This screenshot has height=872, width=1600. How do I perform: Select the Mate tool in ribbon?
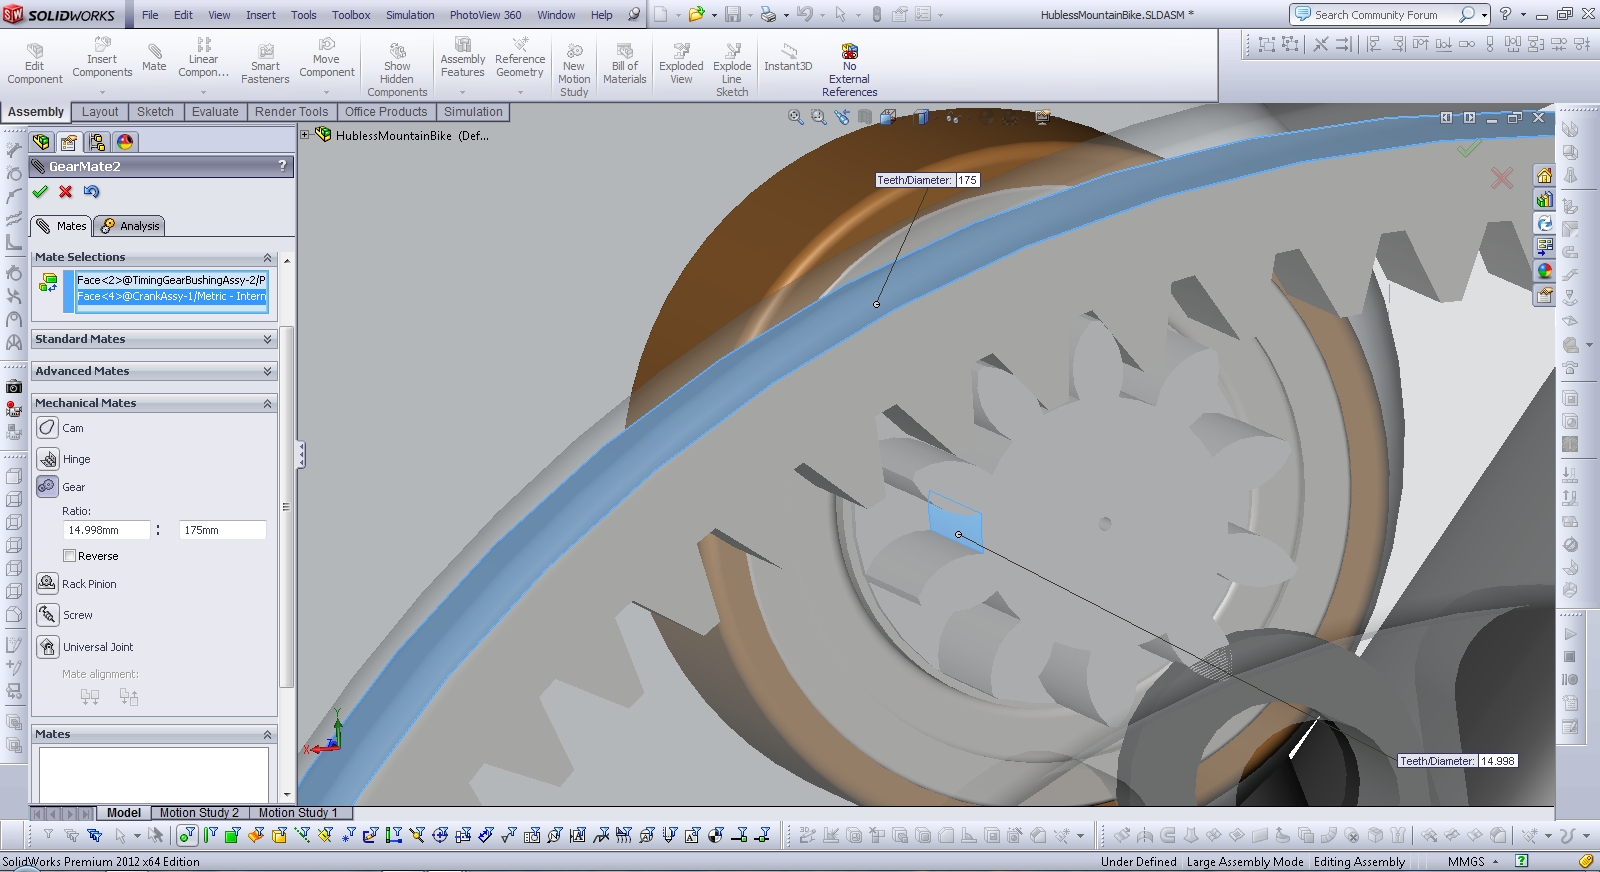(x=154, y=57)
